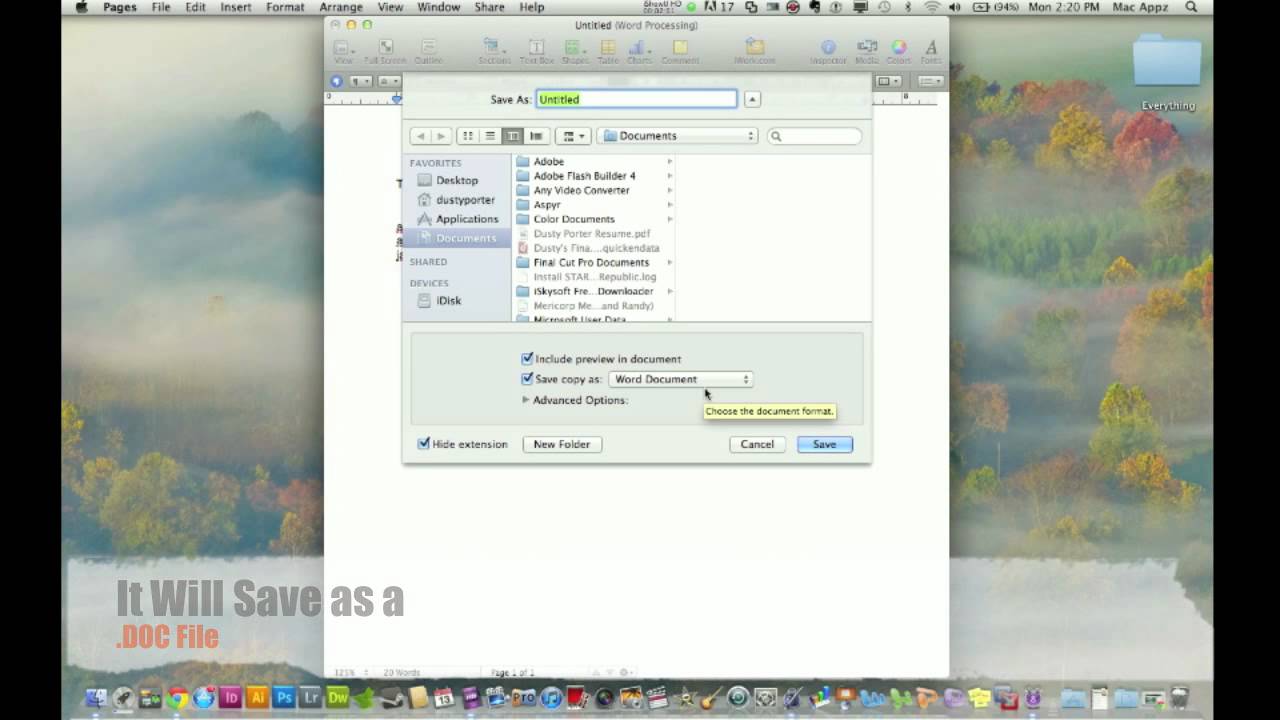1280x720 pixels.
Task: Open the Sections toolbar icon
Action: tap(494, 52)
